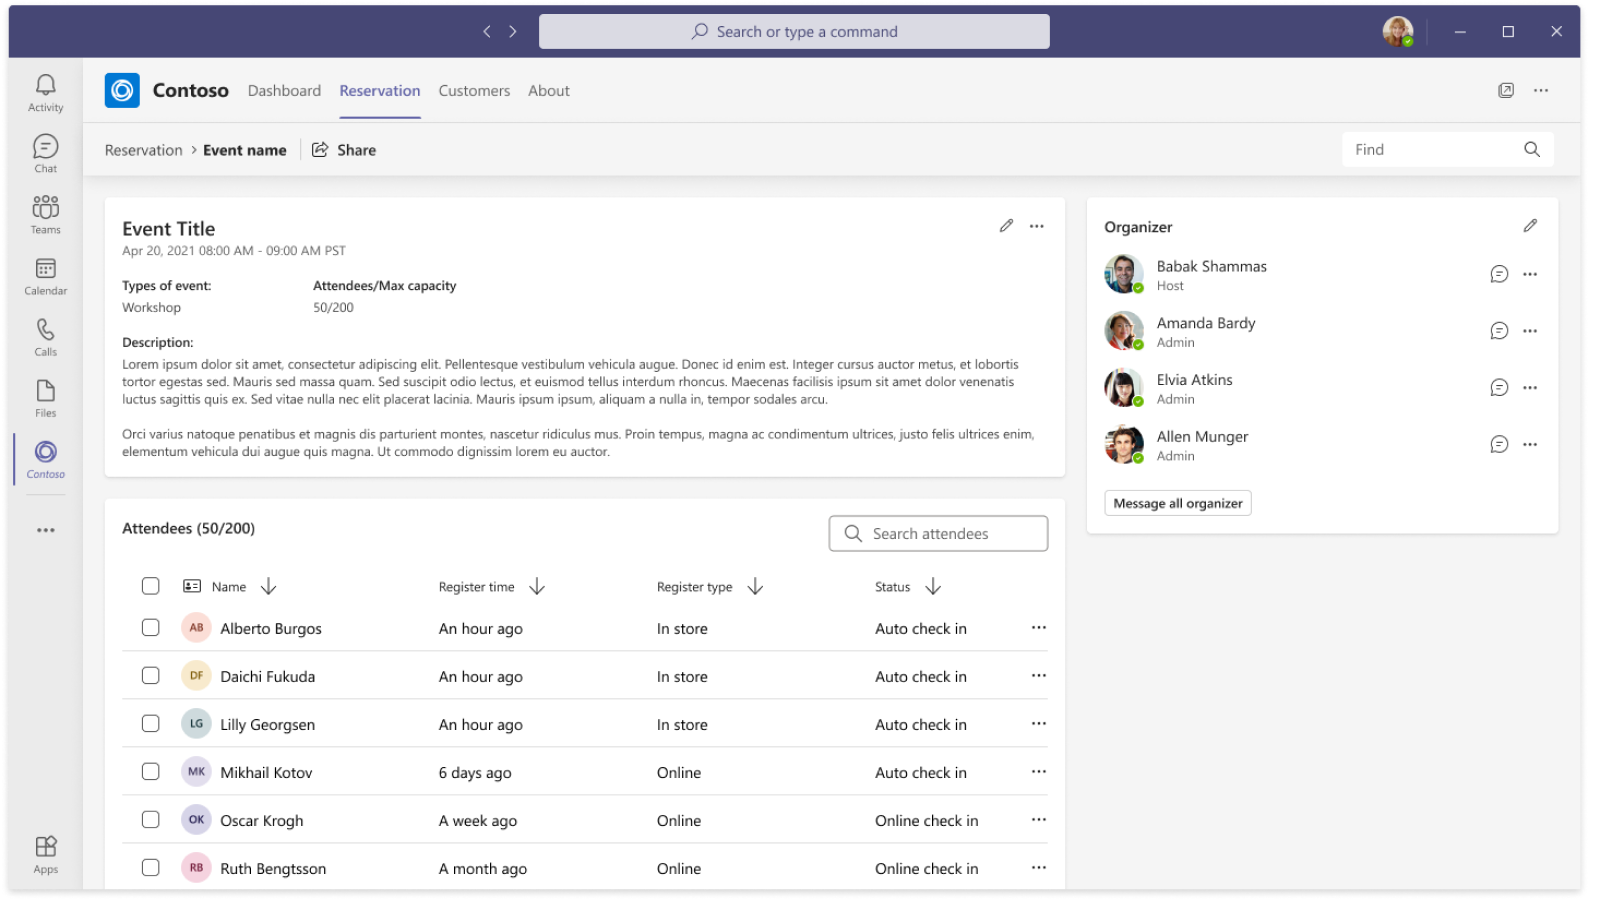The height and width of the screenshot is (900, 1600).
Task: Open Activity in the sidebar
Action: point(45,93)
